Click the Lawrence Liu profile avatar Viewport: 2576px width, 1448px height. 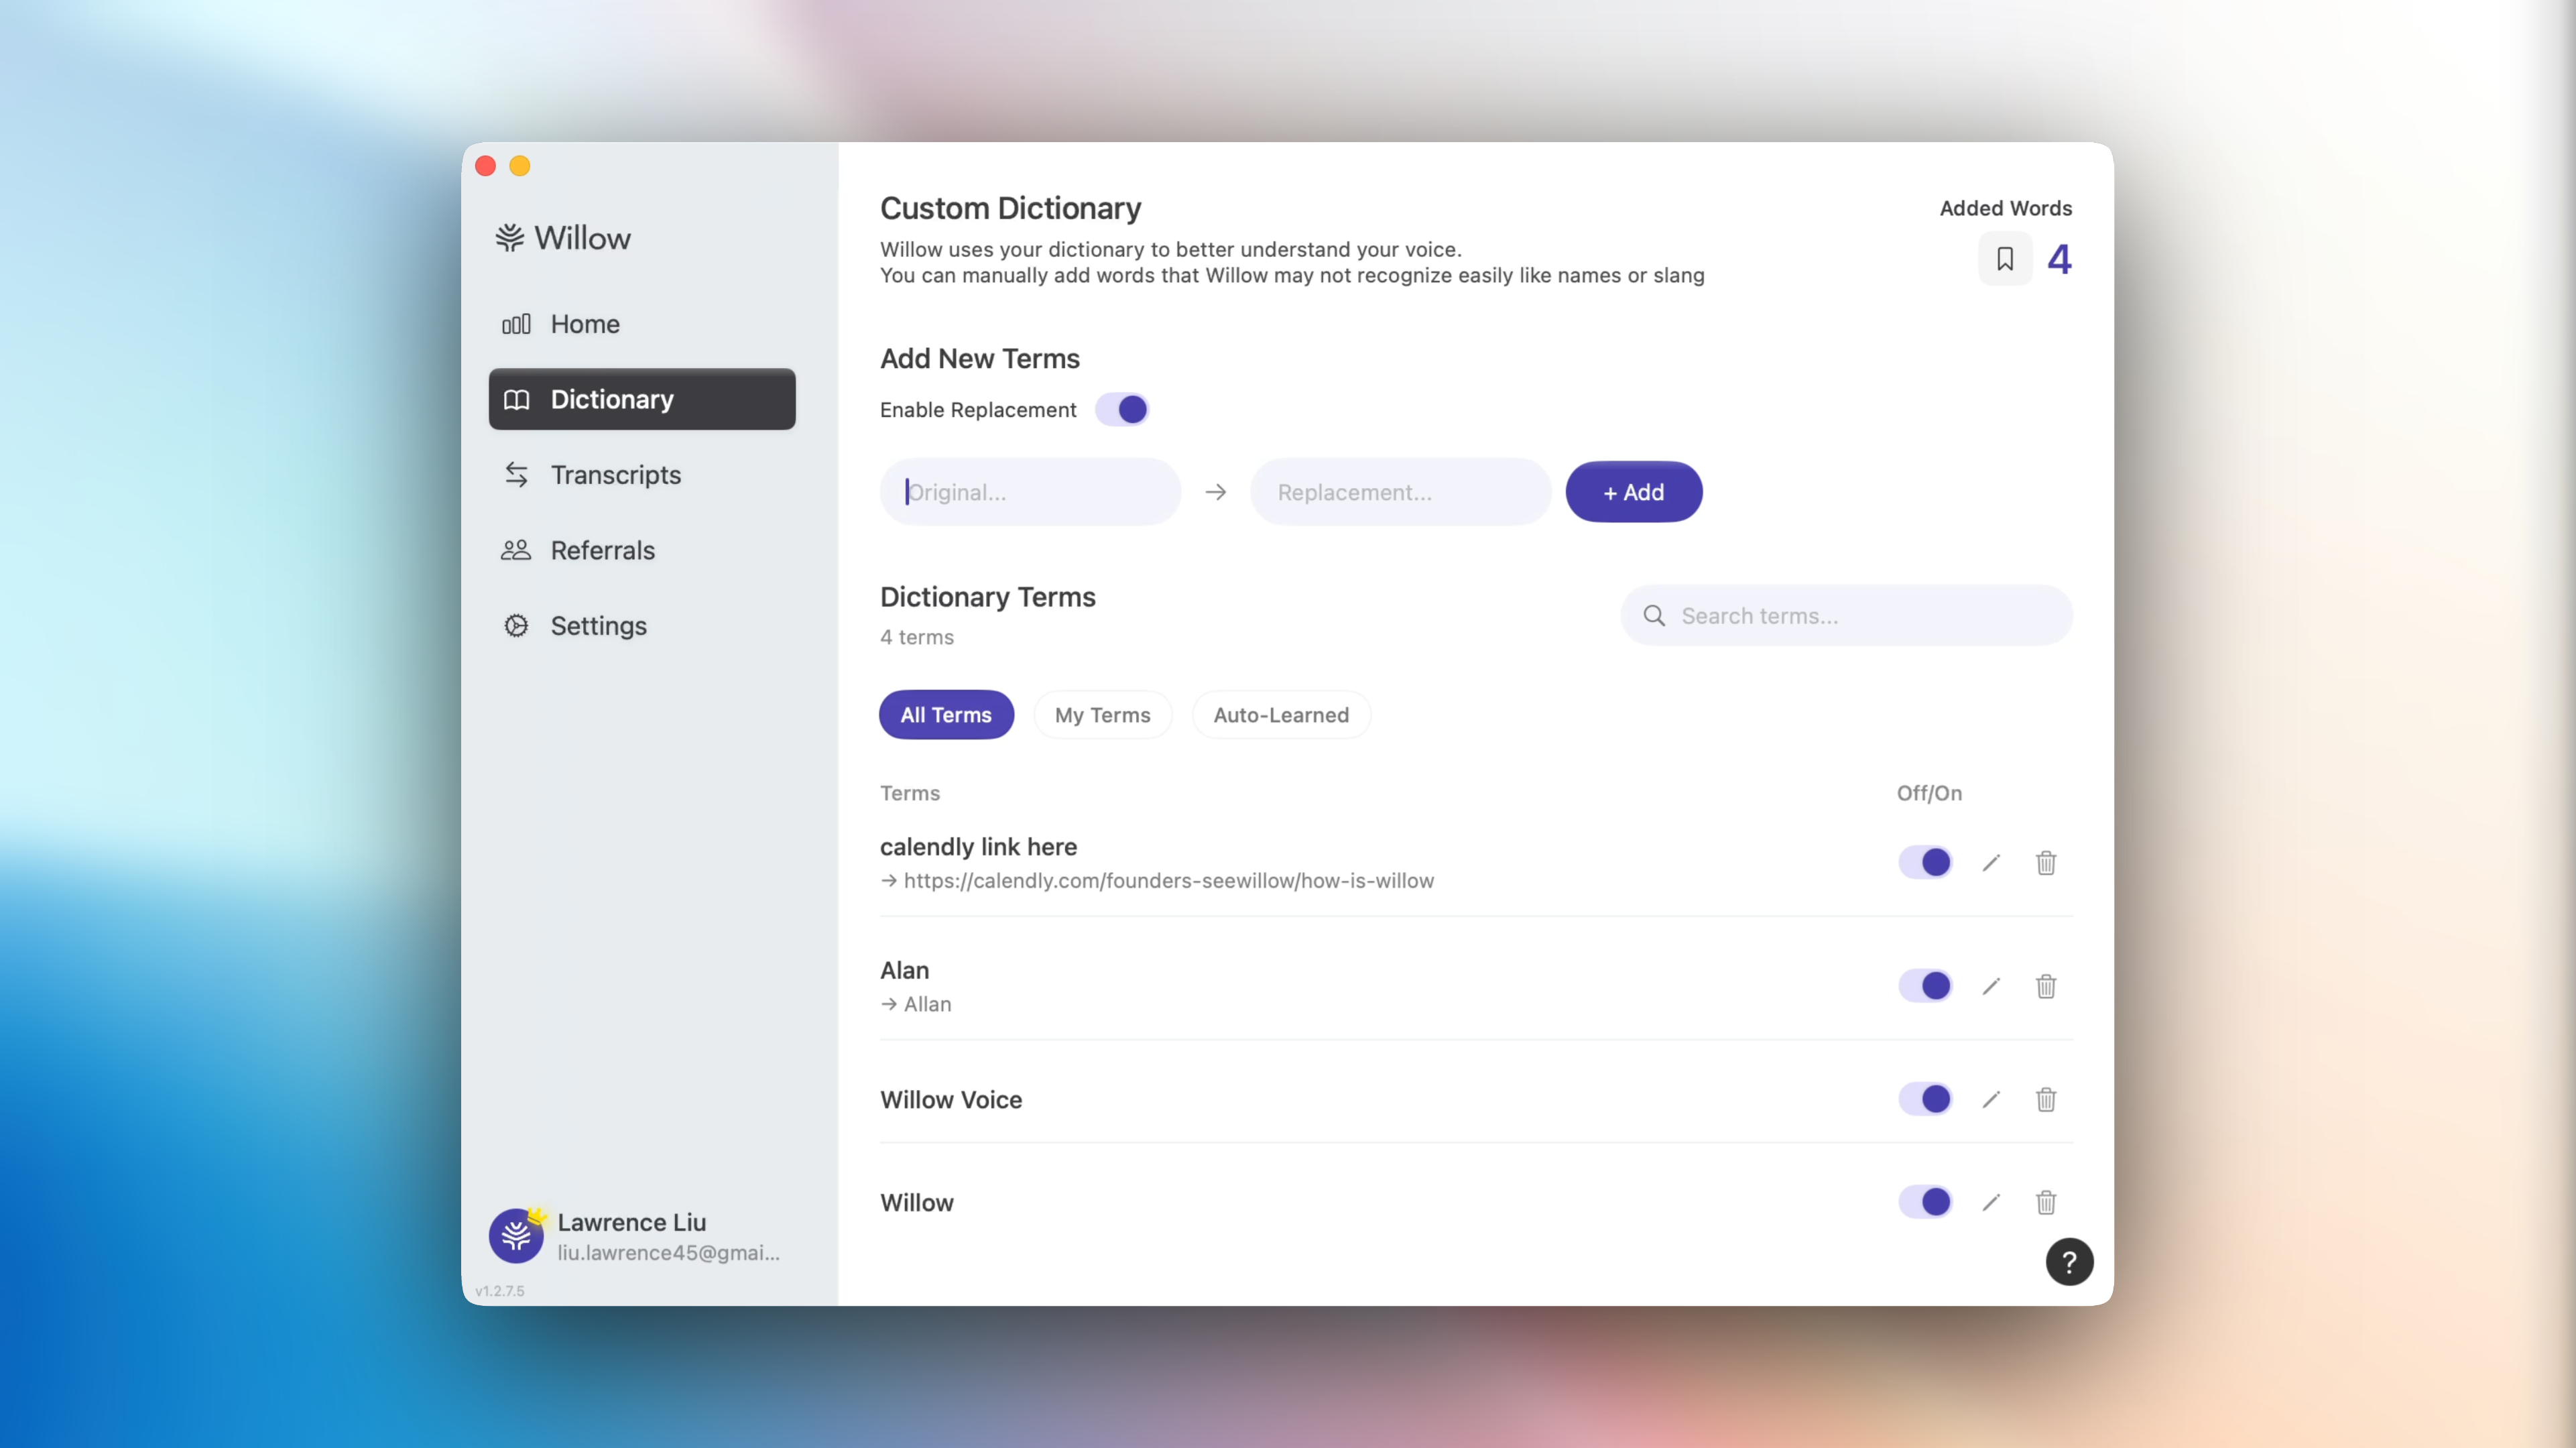pyautogui.click(x=516, y=1236)
